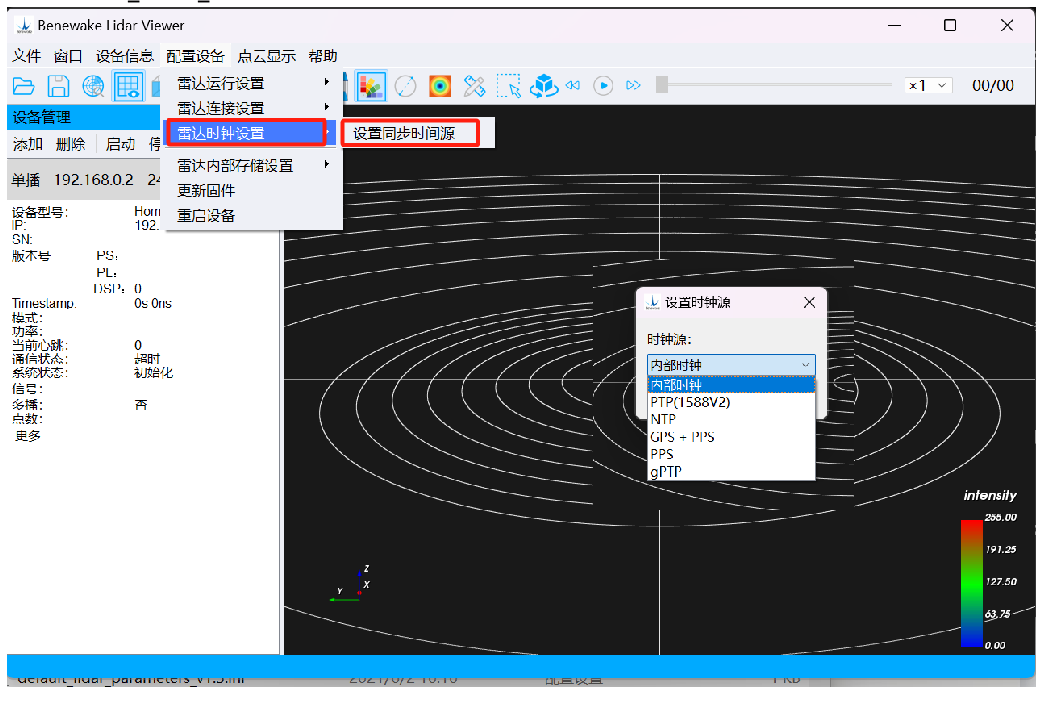Click the save floppy disk icon
Viewport: 1055px width, 703px height.
tap(59, 86)
